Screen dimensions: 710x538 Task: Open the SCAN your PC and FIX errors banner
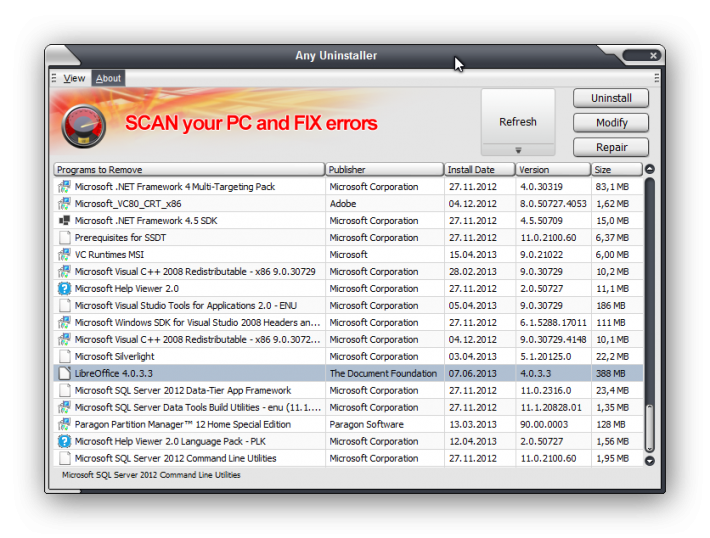251,123
